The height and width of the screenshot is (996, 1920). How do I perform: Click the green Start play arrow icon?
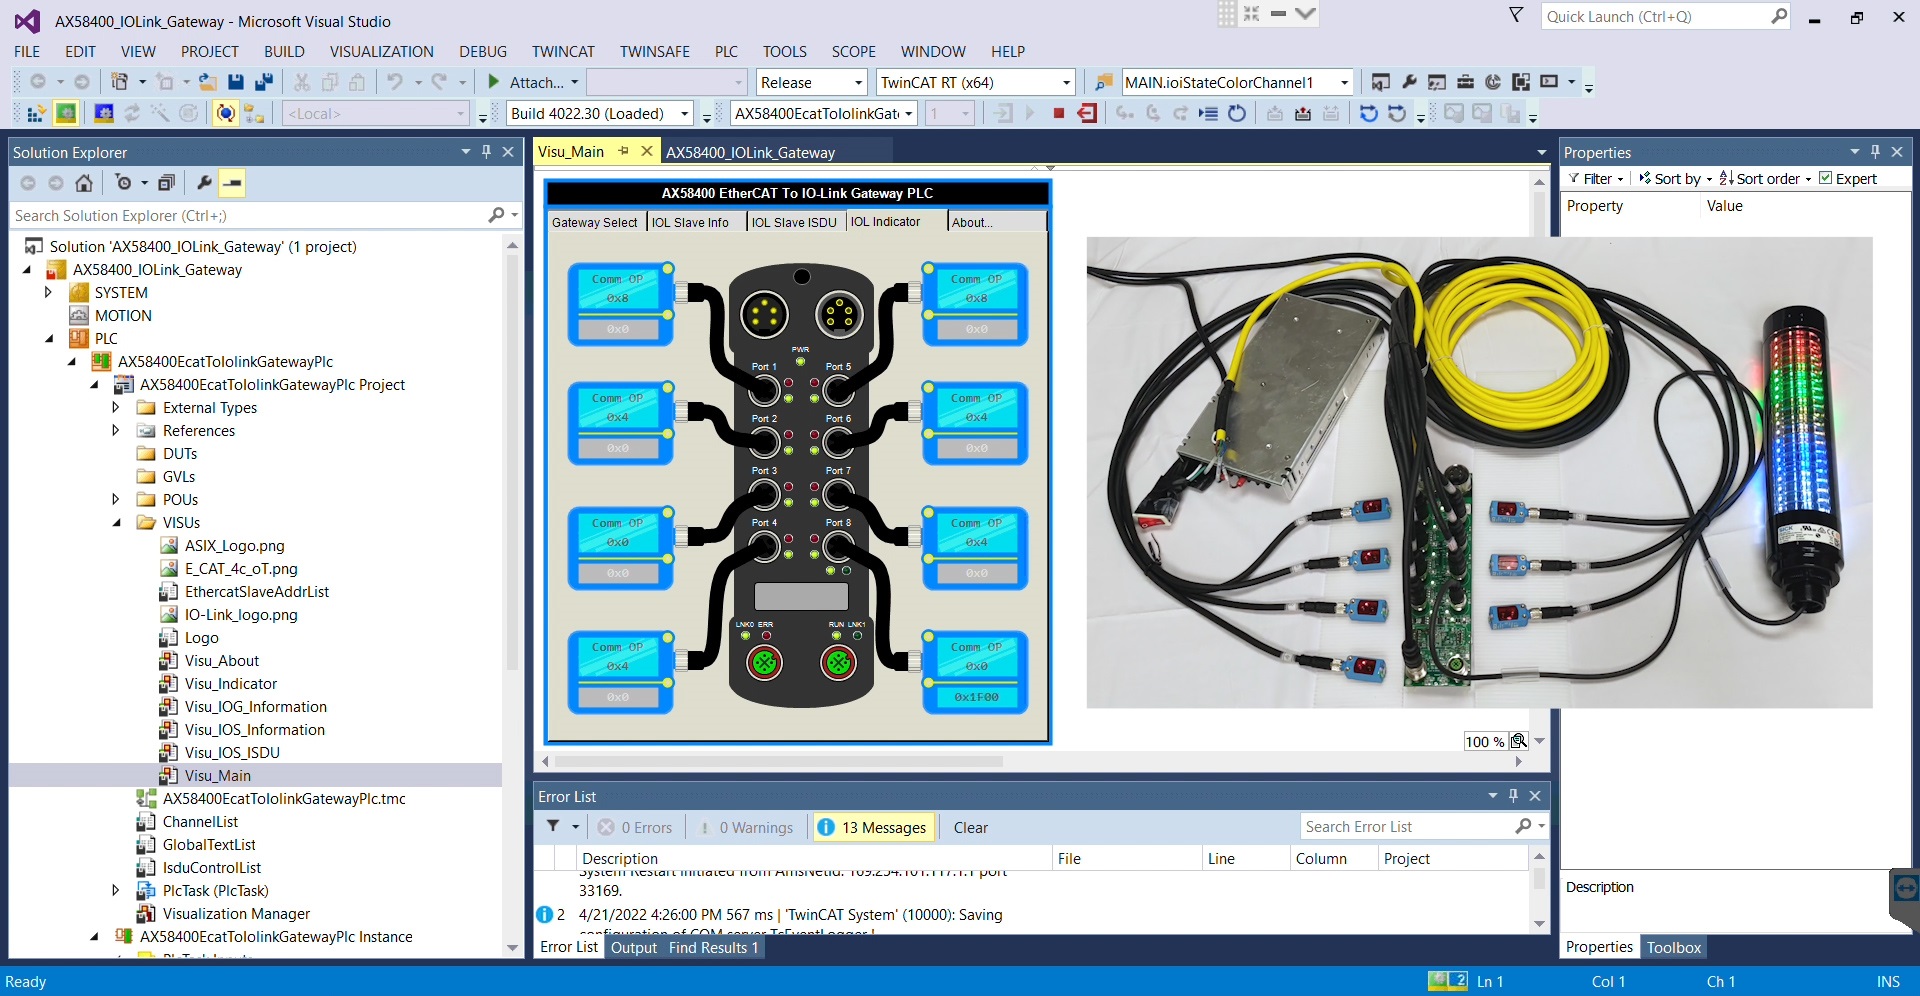pos(494,82)
